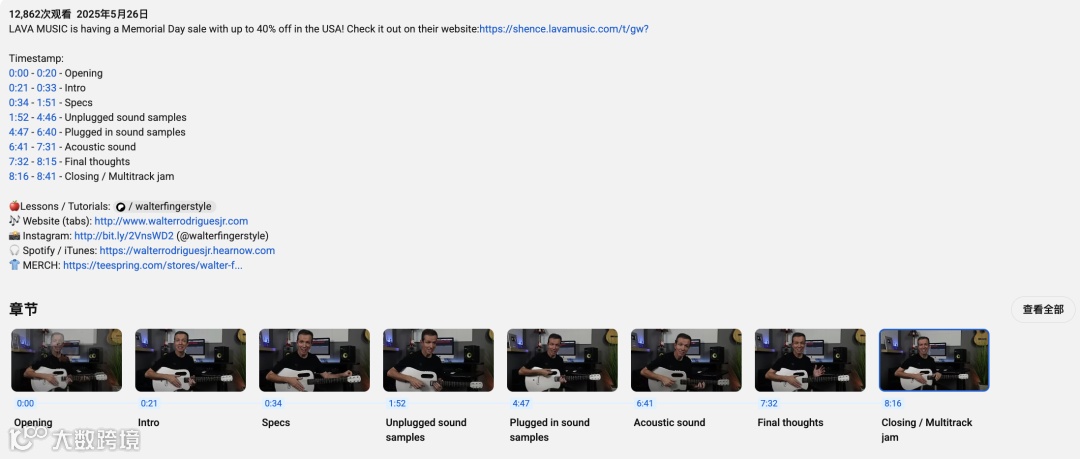Click the 0:00 chapter time marker
The image size is (1080, 459).
(25, 404)
